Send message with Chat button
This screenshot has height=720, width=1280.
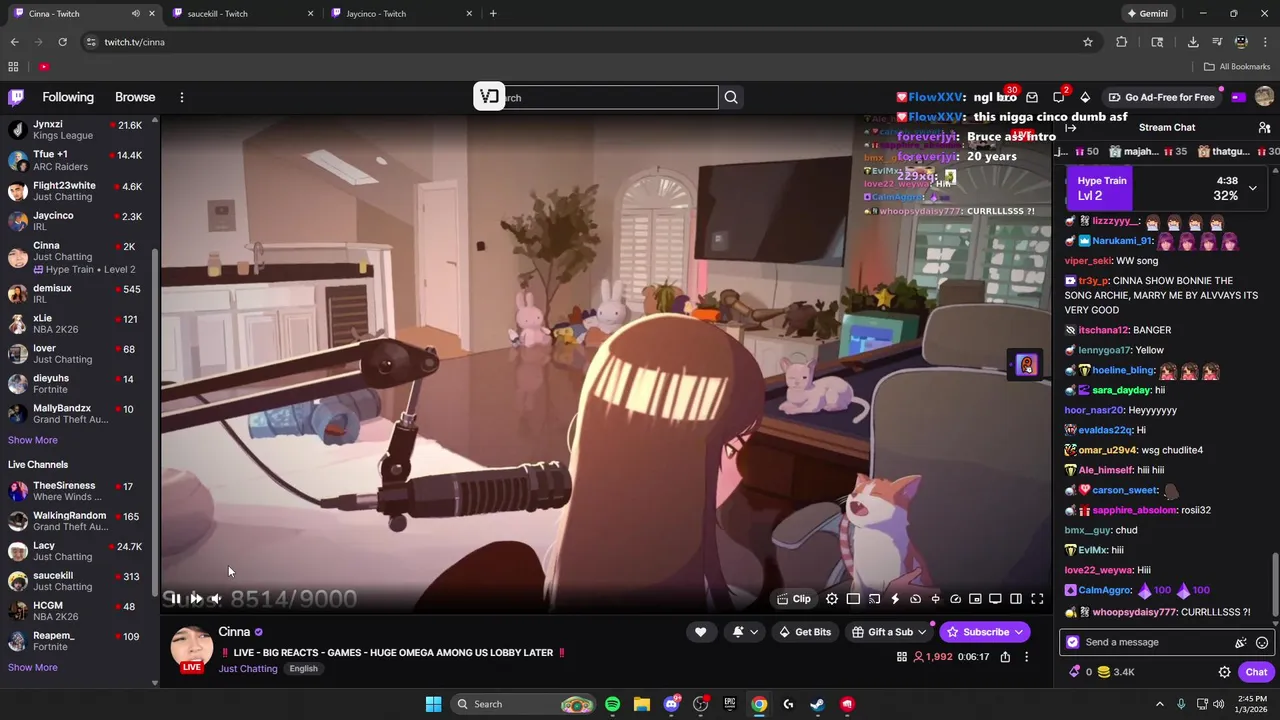[1256, 672]
